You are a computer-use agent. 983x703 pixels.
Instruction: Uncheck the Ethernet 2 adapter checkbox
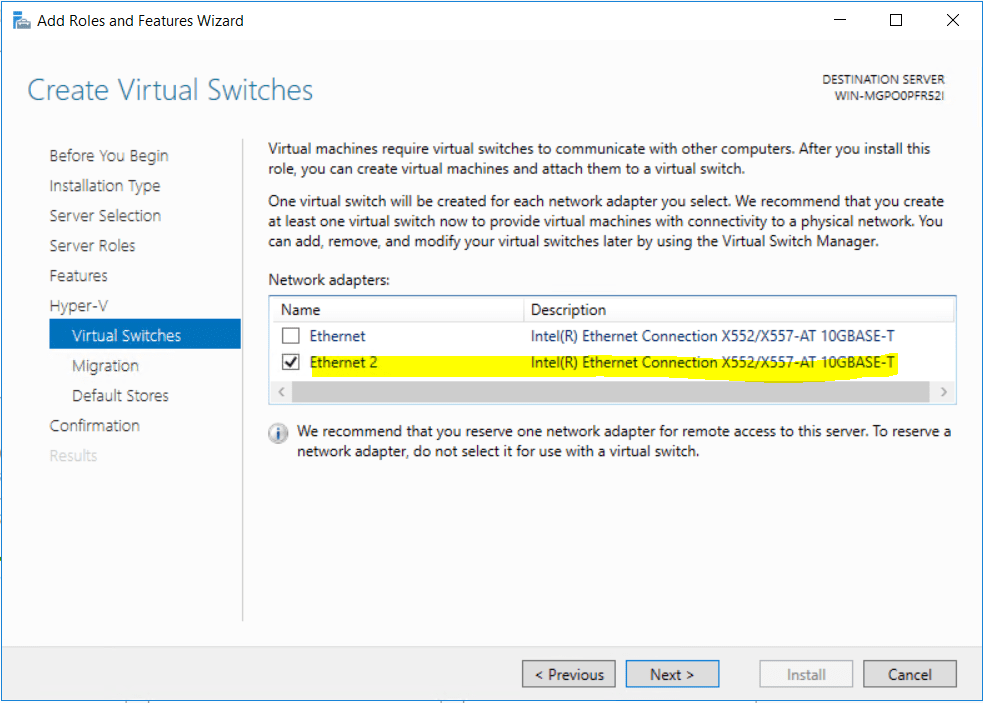tap(290, 362)
